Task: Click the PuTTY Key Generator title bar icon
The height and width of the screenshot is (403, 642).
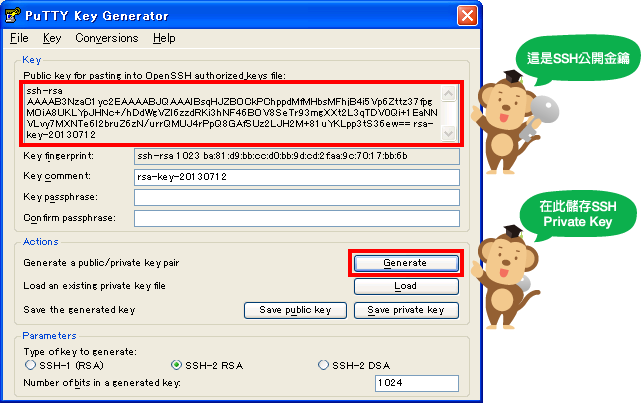Action: (x=12, y=15)
